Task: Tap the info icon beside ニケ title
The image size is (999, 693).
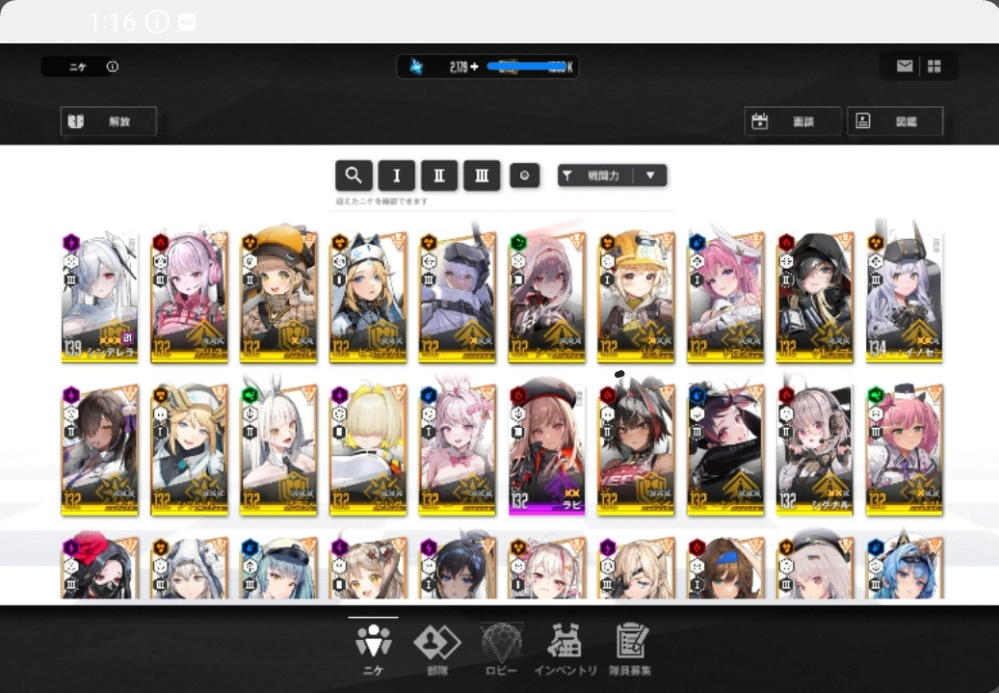Action: pos(112,66)
